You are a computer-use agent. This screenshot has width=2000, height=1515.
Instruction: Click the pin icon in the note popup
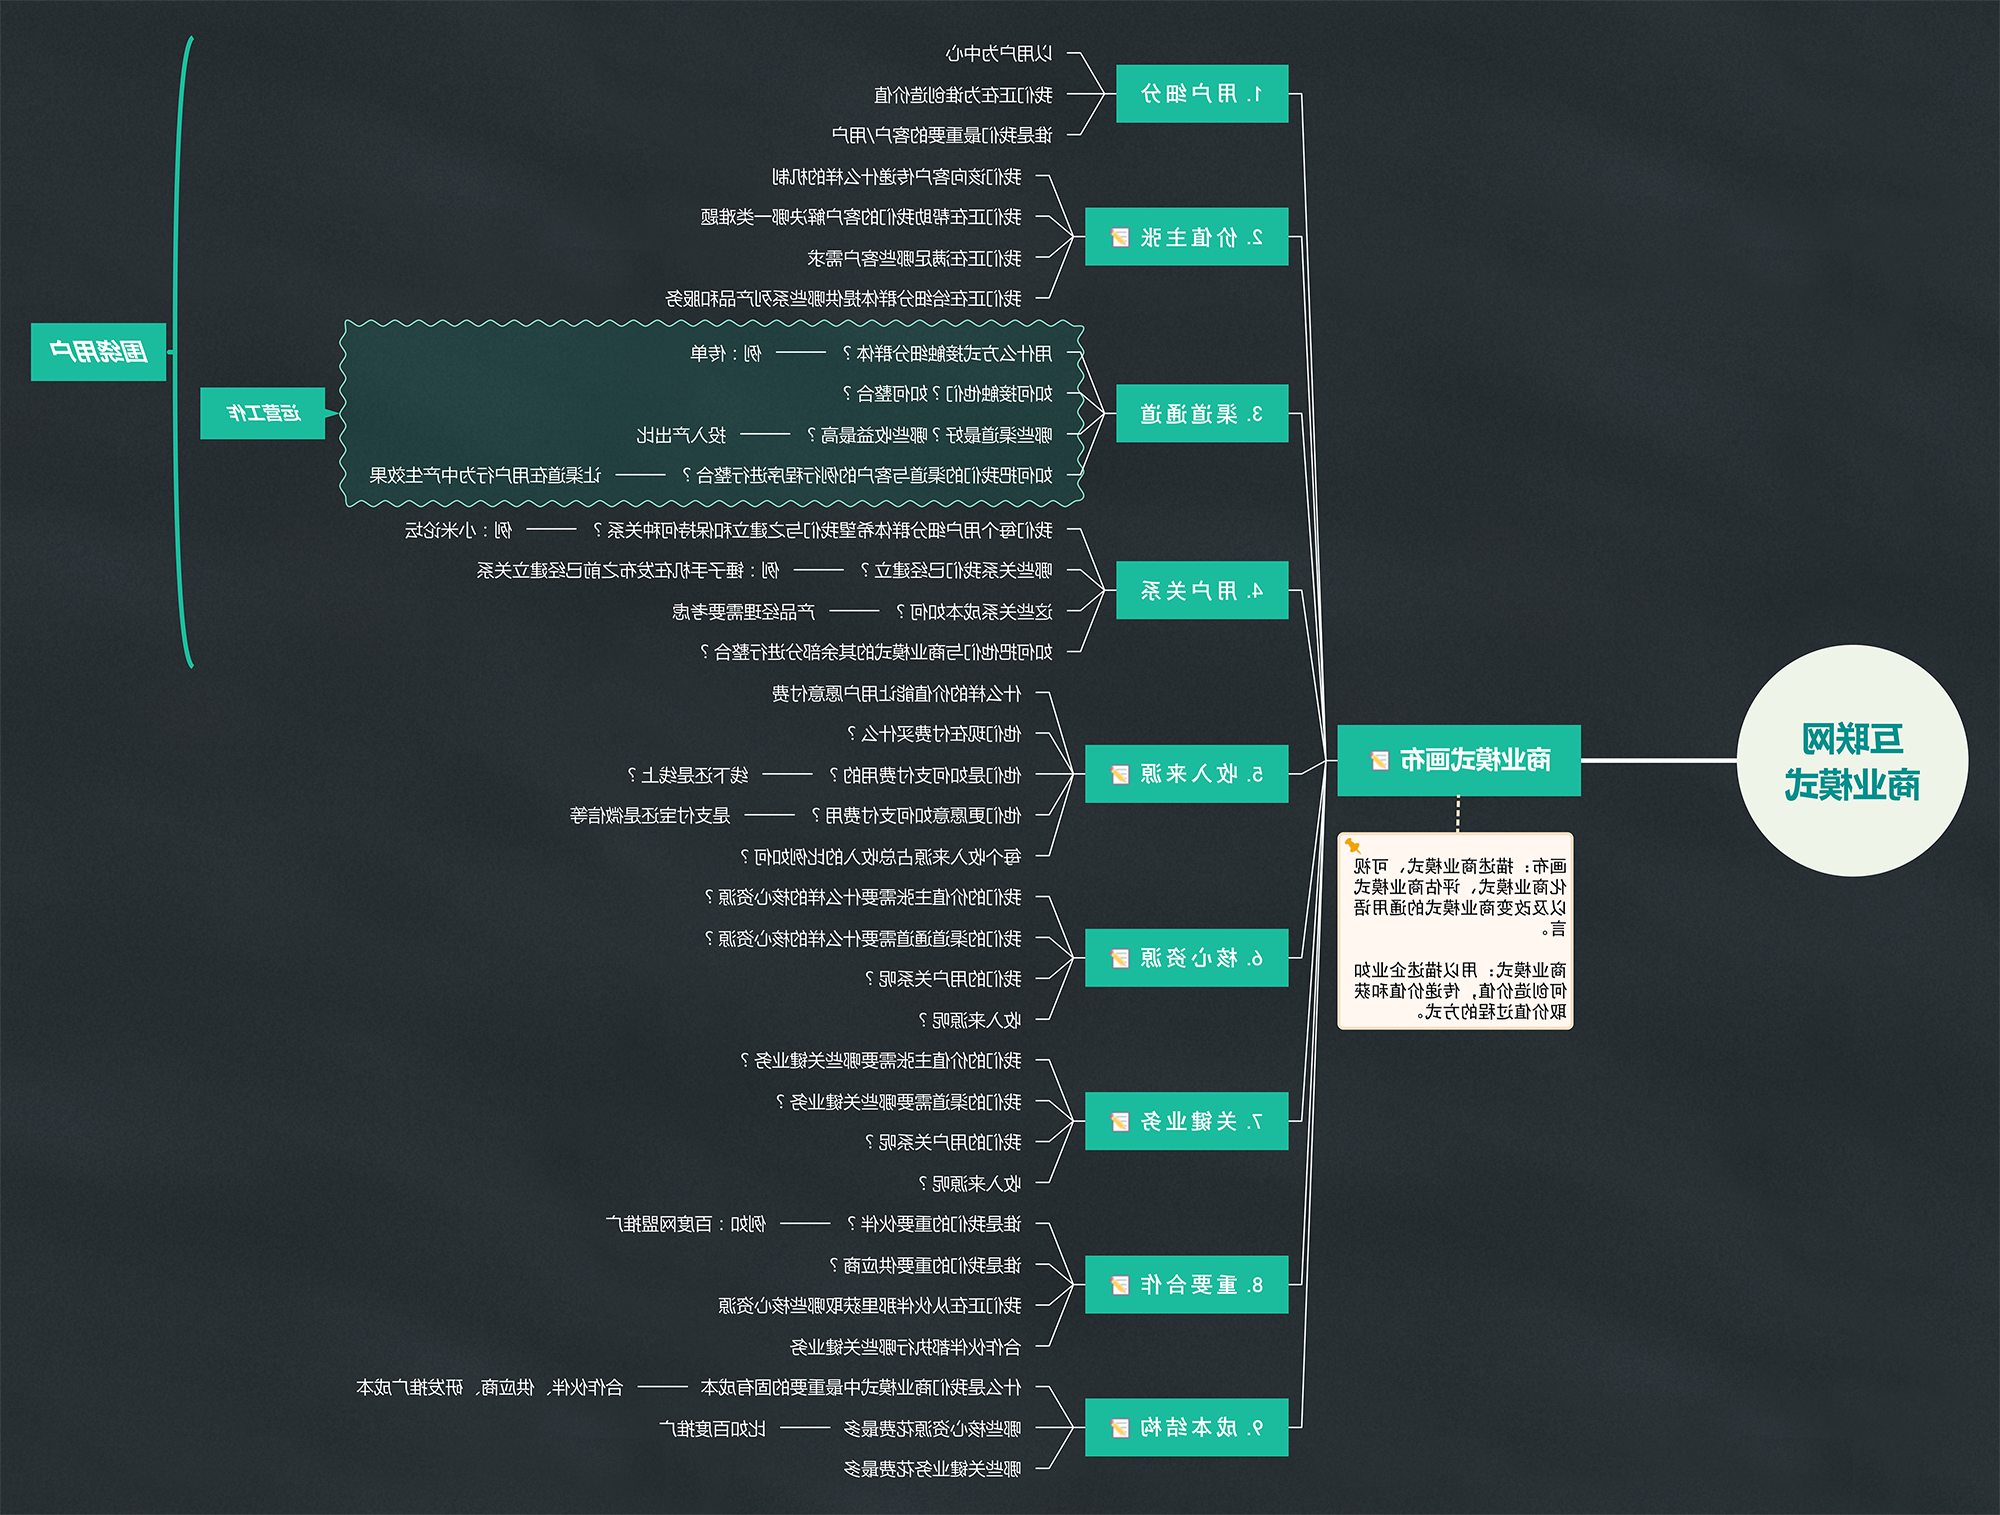(1353, 846)
